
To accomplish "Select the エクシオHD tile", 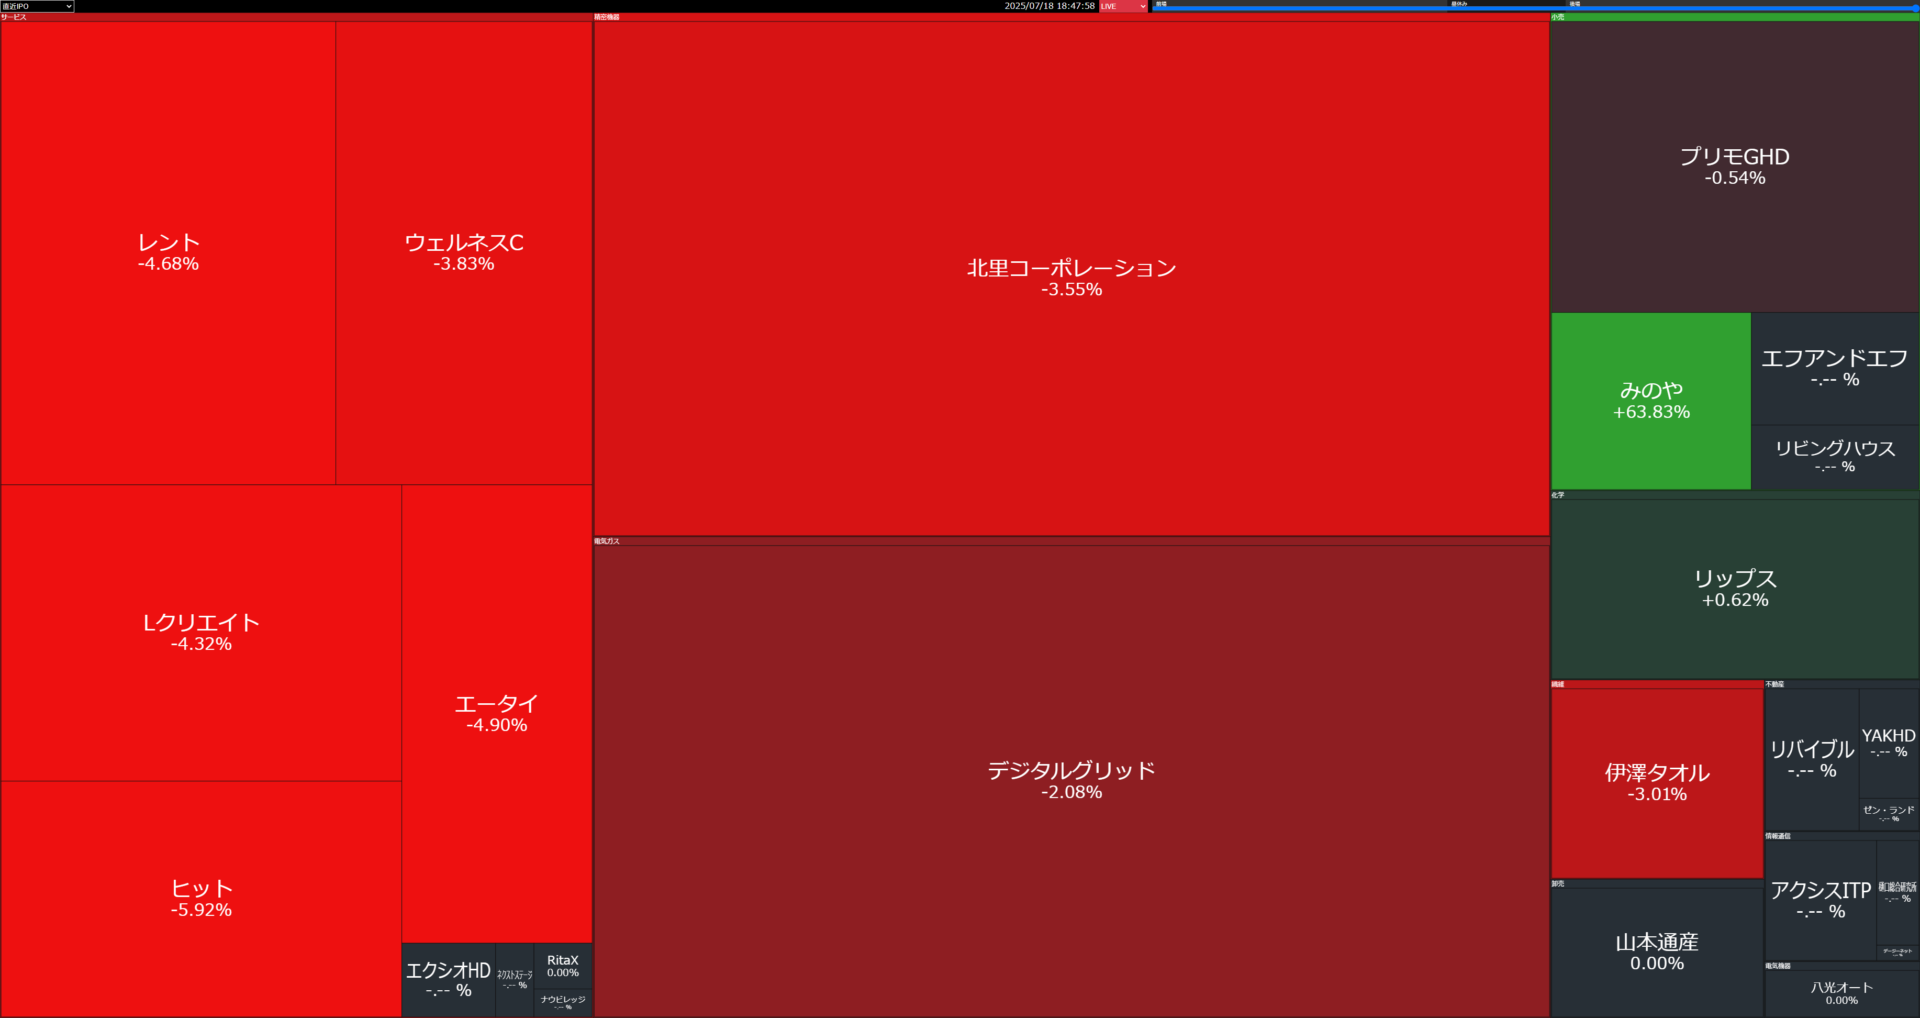I will click(448, 980).
